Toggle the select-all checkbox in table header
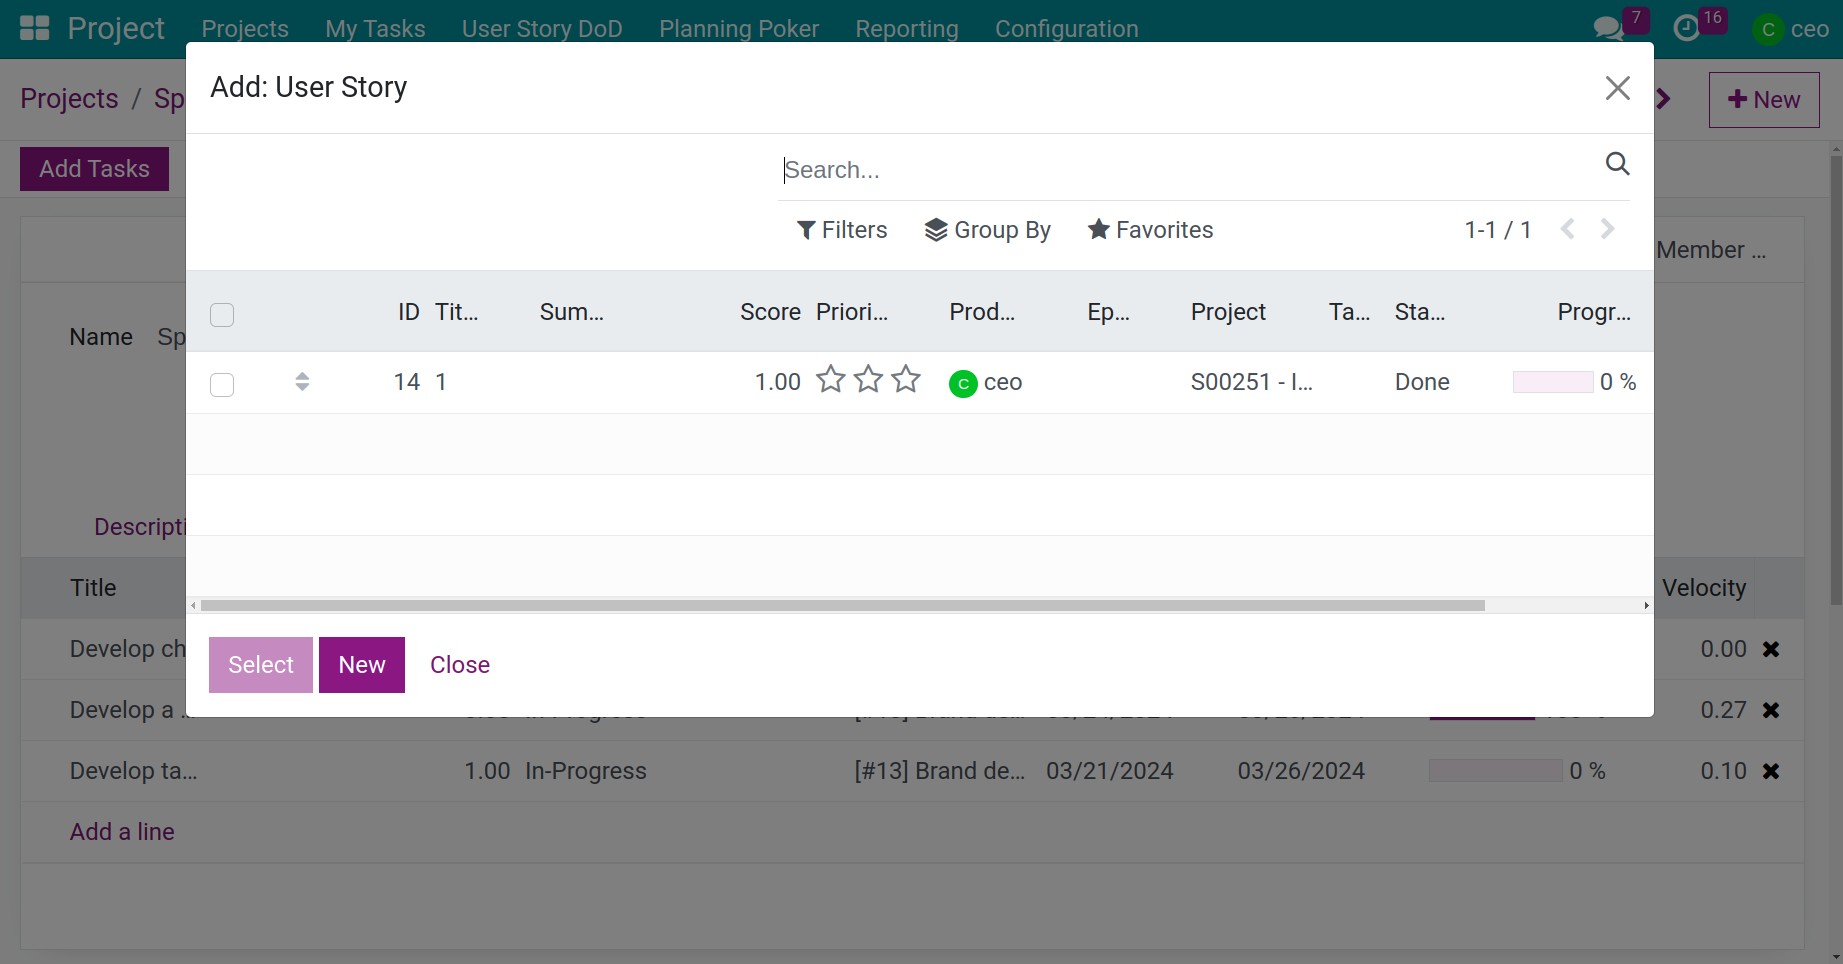Viewport: 1843px width, 964px height. (x=222, y=315)
